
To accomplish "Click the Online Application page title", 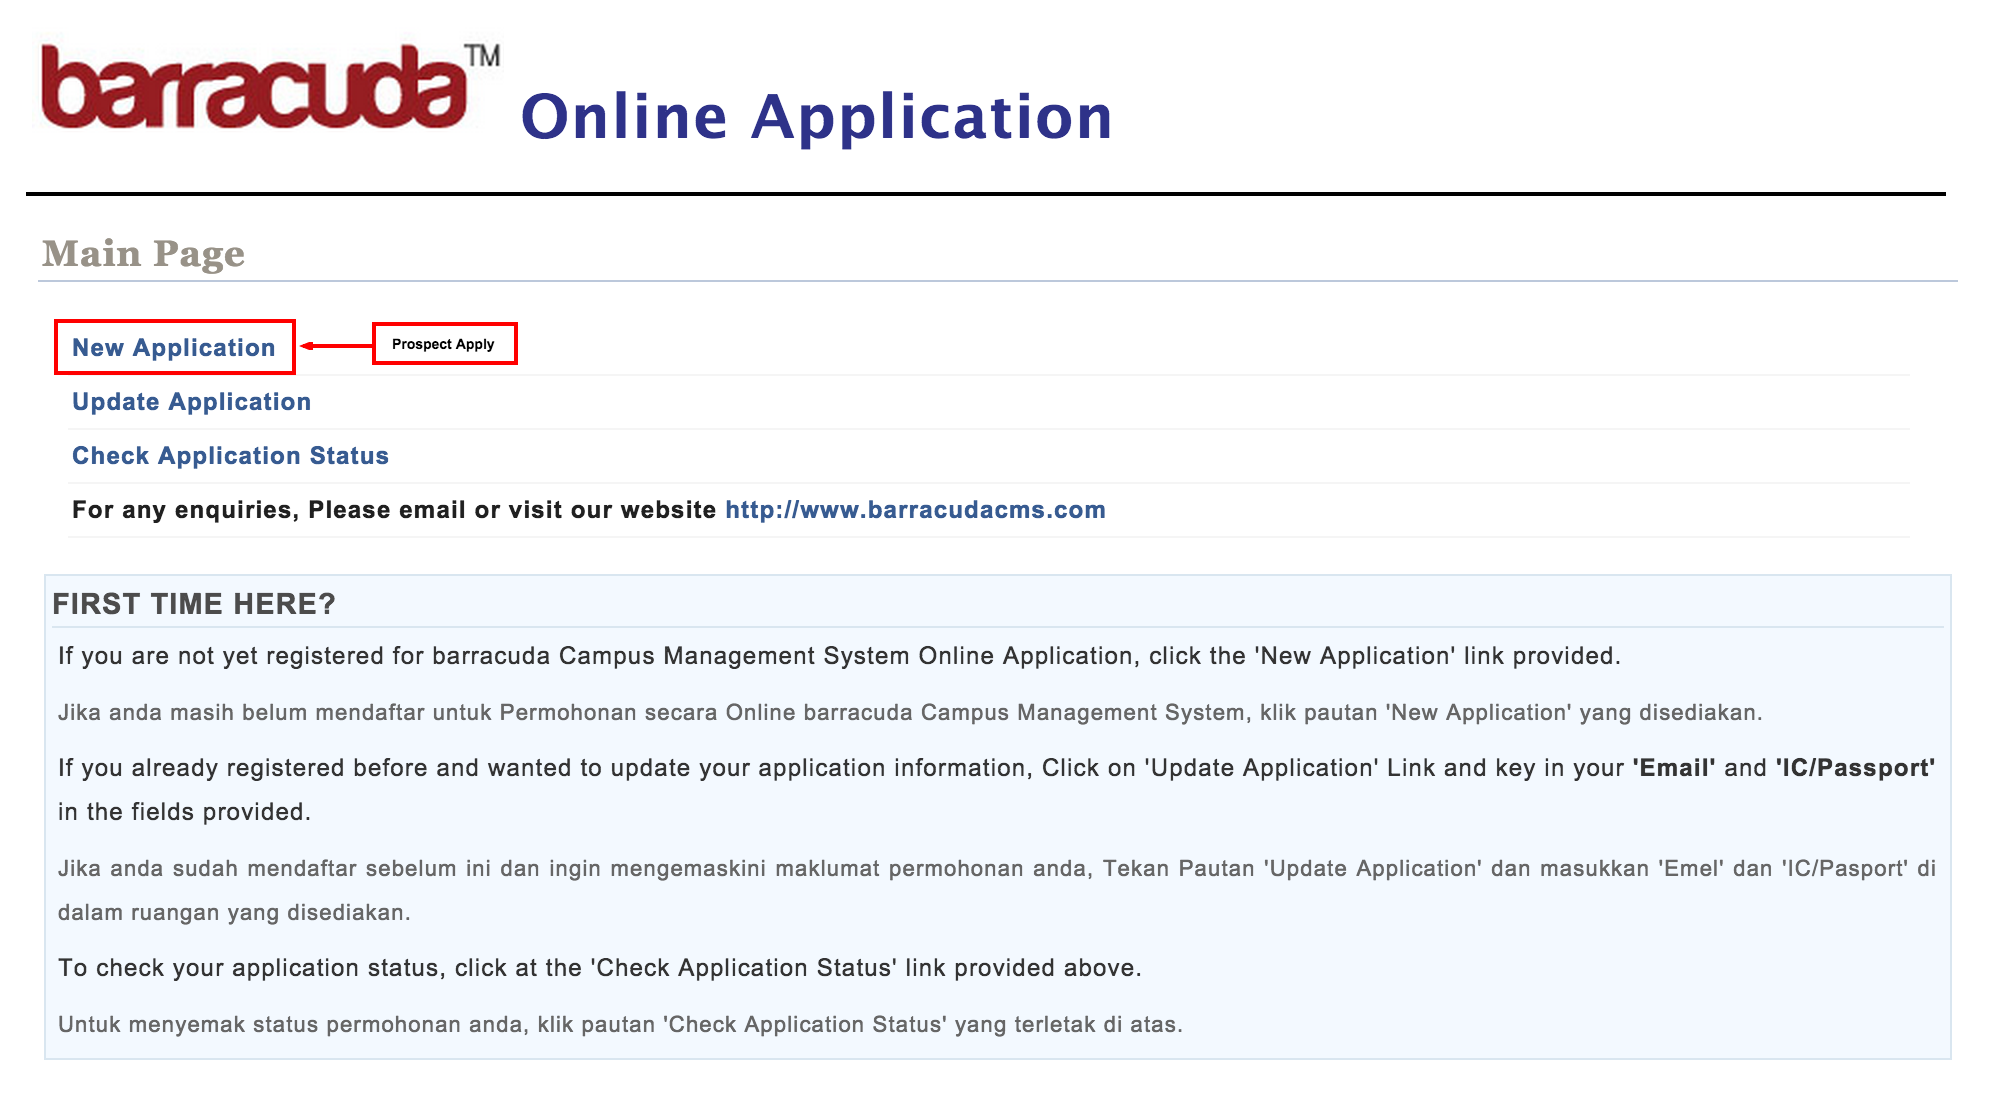I will click(x=816, y=117).
